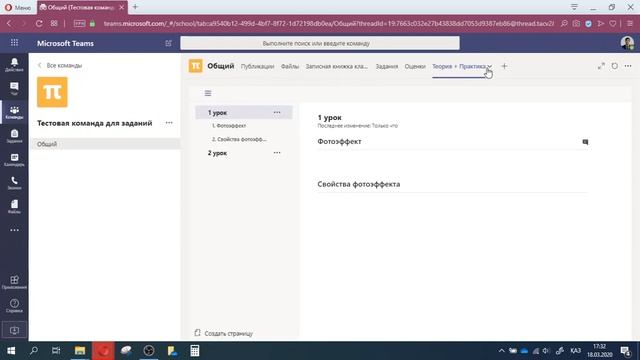
Task: Click the new chat compose icon
Action: pyautogui.click(x=169, y=43)
